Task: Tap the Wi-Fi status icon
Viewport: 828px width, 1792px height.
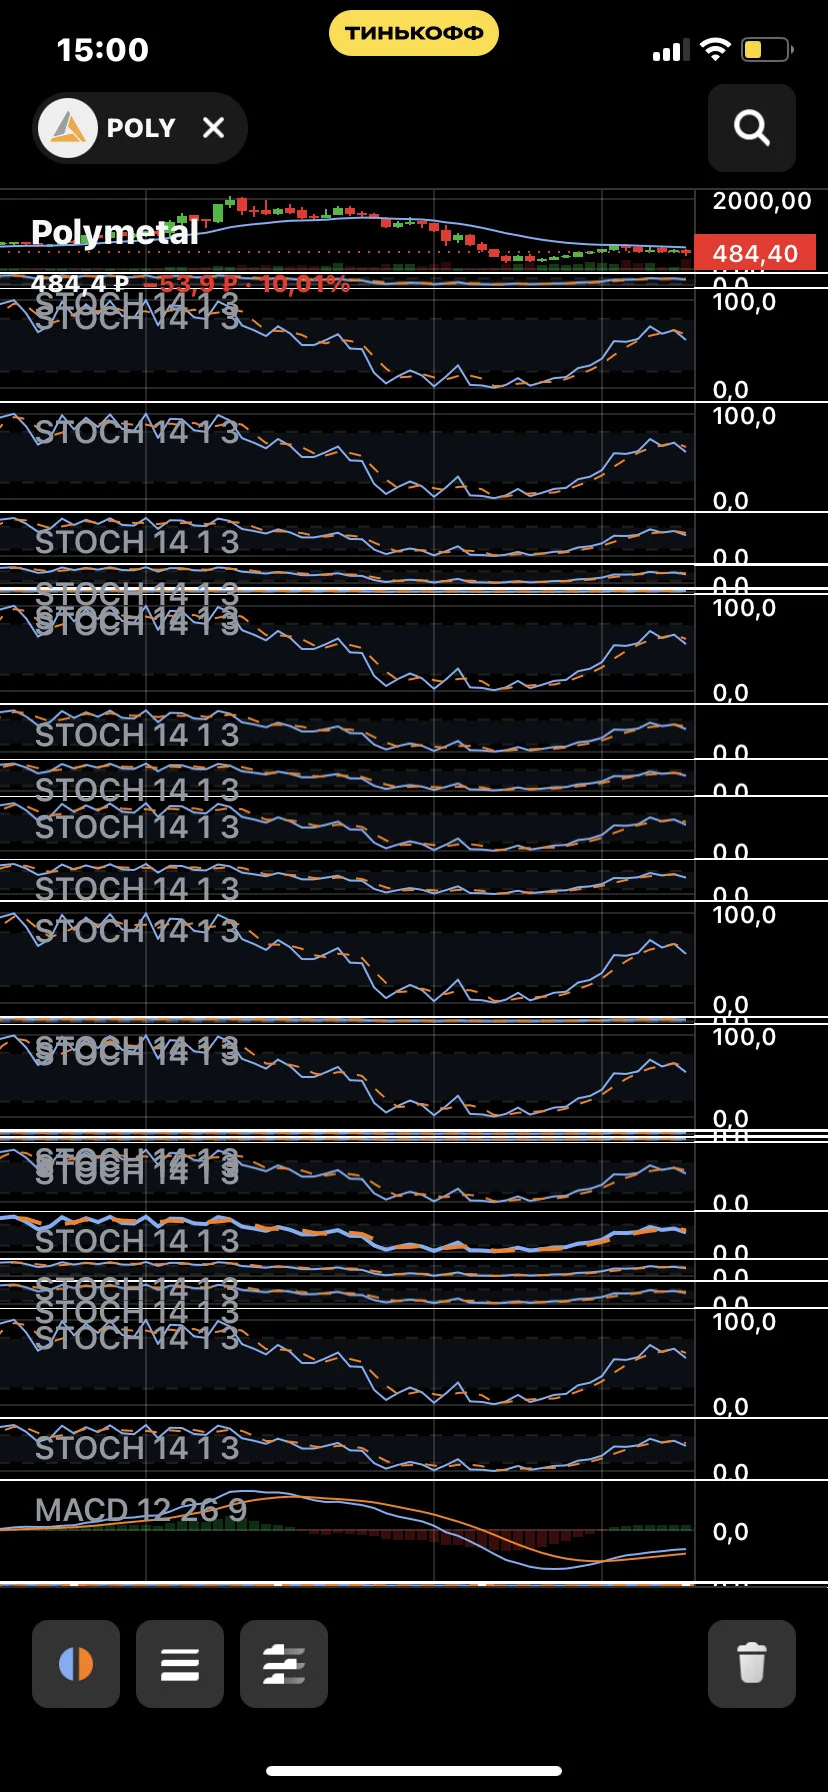Action: click(x=715, y=49)
